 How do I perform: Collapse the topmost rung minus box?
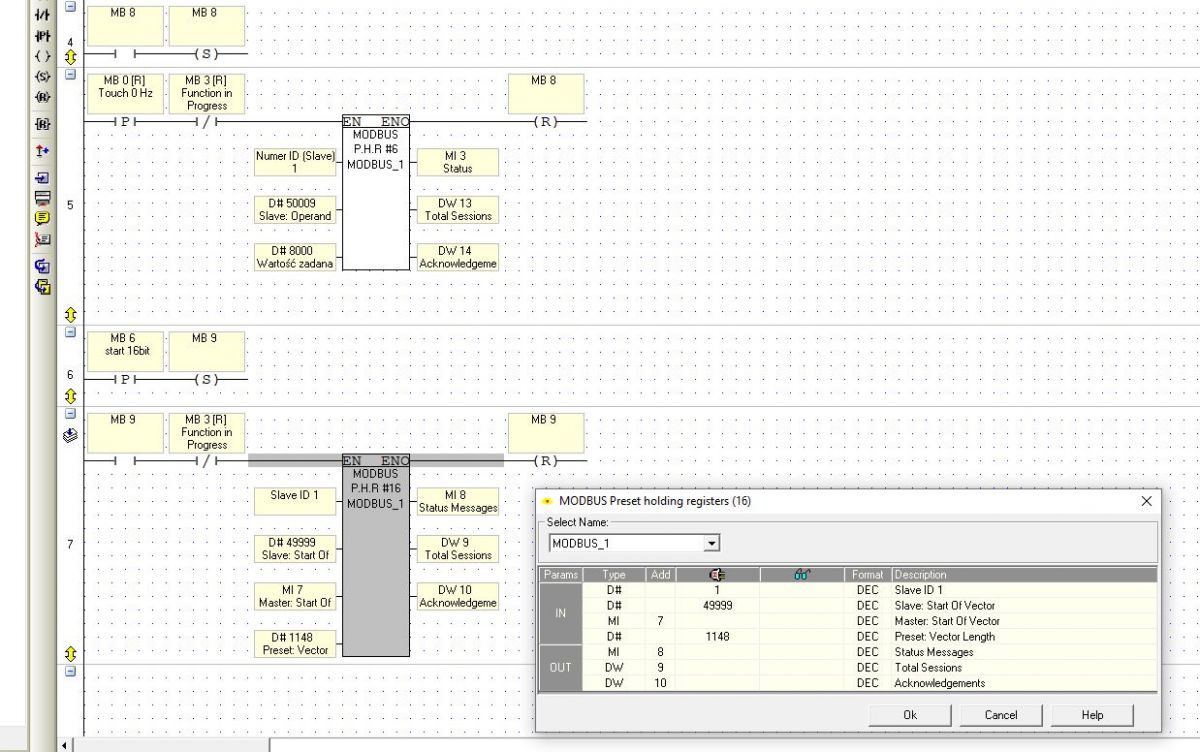pyautogui.click(x=71, y=7)
